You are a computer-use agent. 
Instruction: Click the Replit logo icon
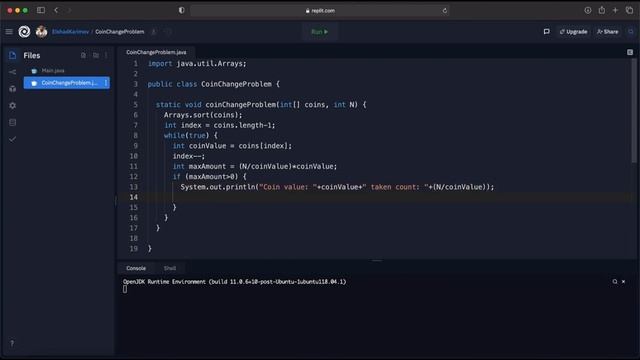tap(24, 31)
